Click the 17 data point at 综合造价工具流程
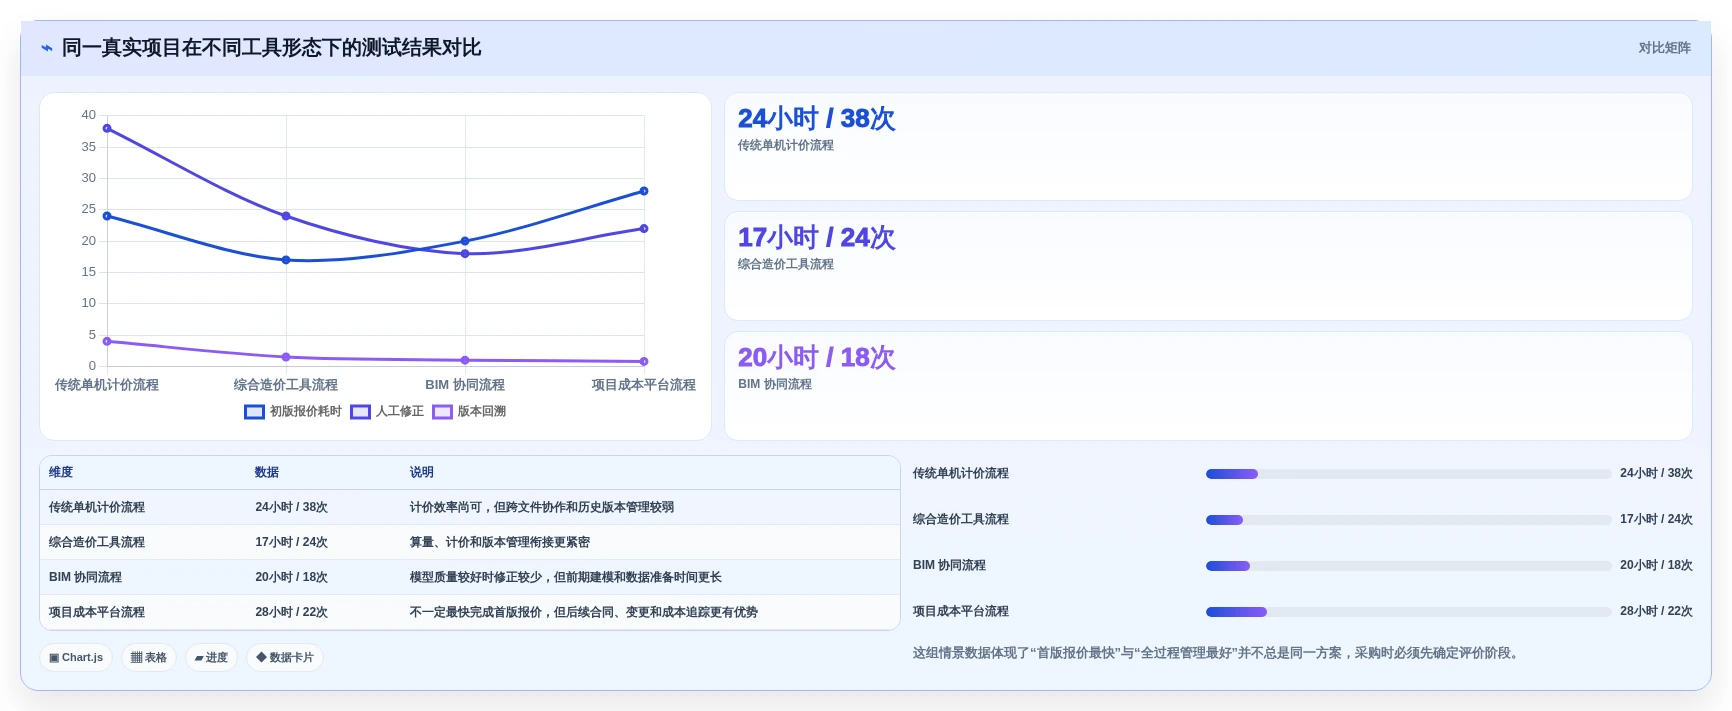1732x711 pixels. [286, 260]
